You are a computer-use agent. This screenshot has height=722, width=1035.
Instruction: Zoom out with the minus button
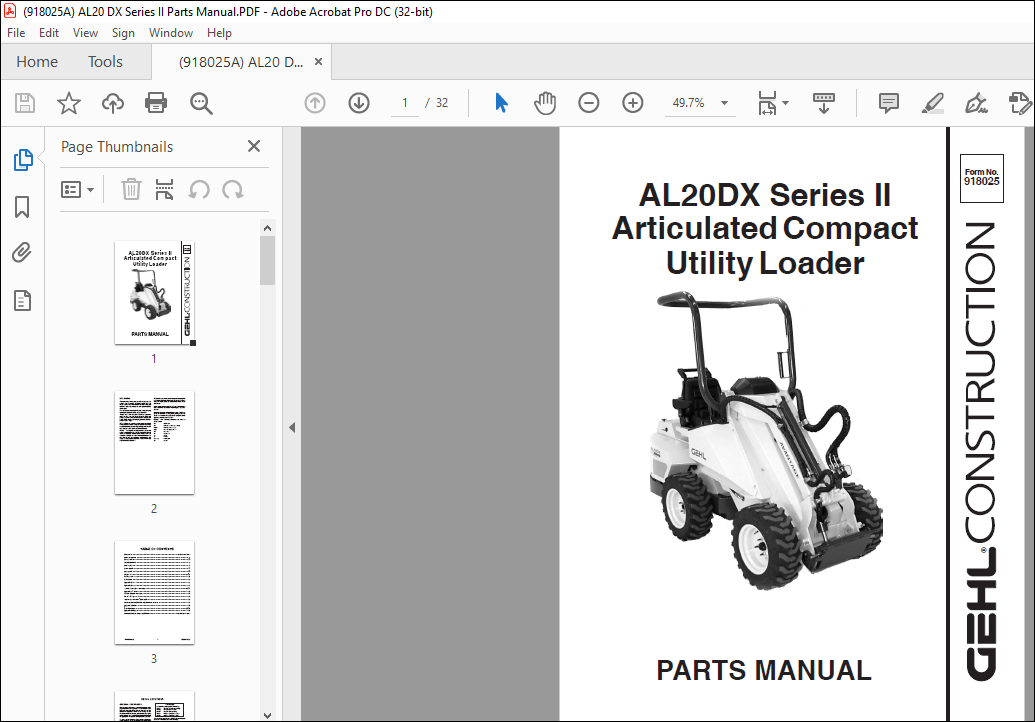click(x=589, y=103)
